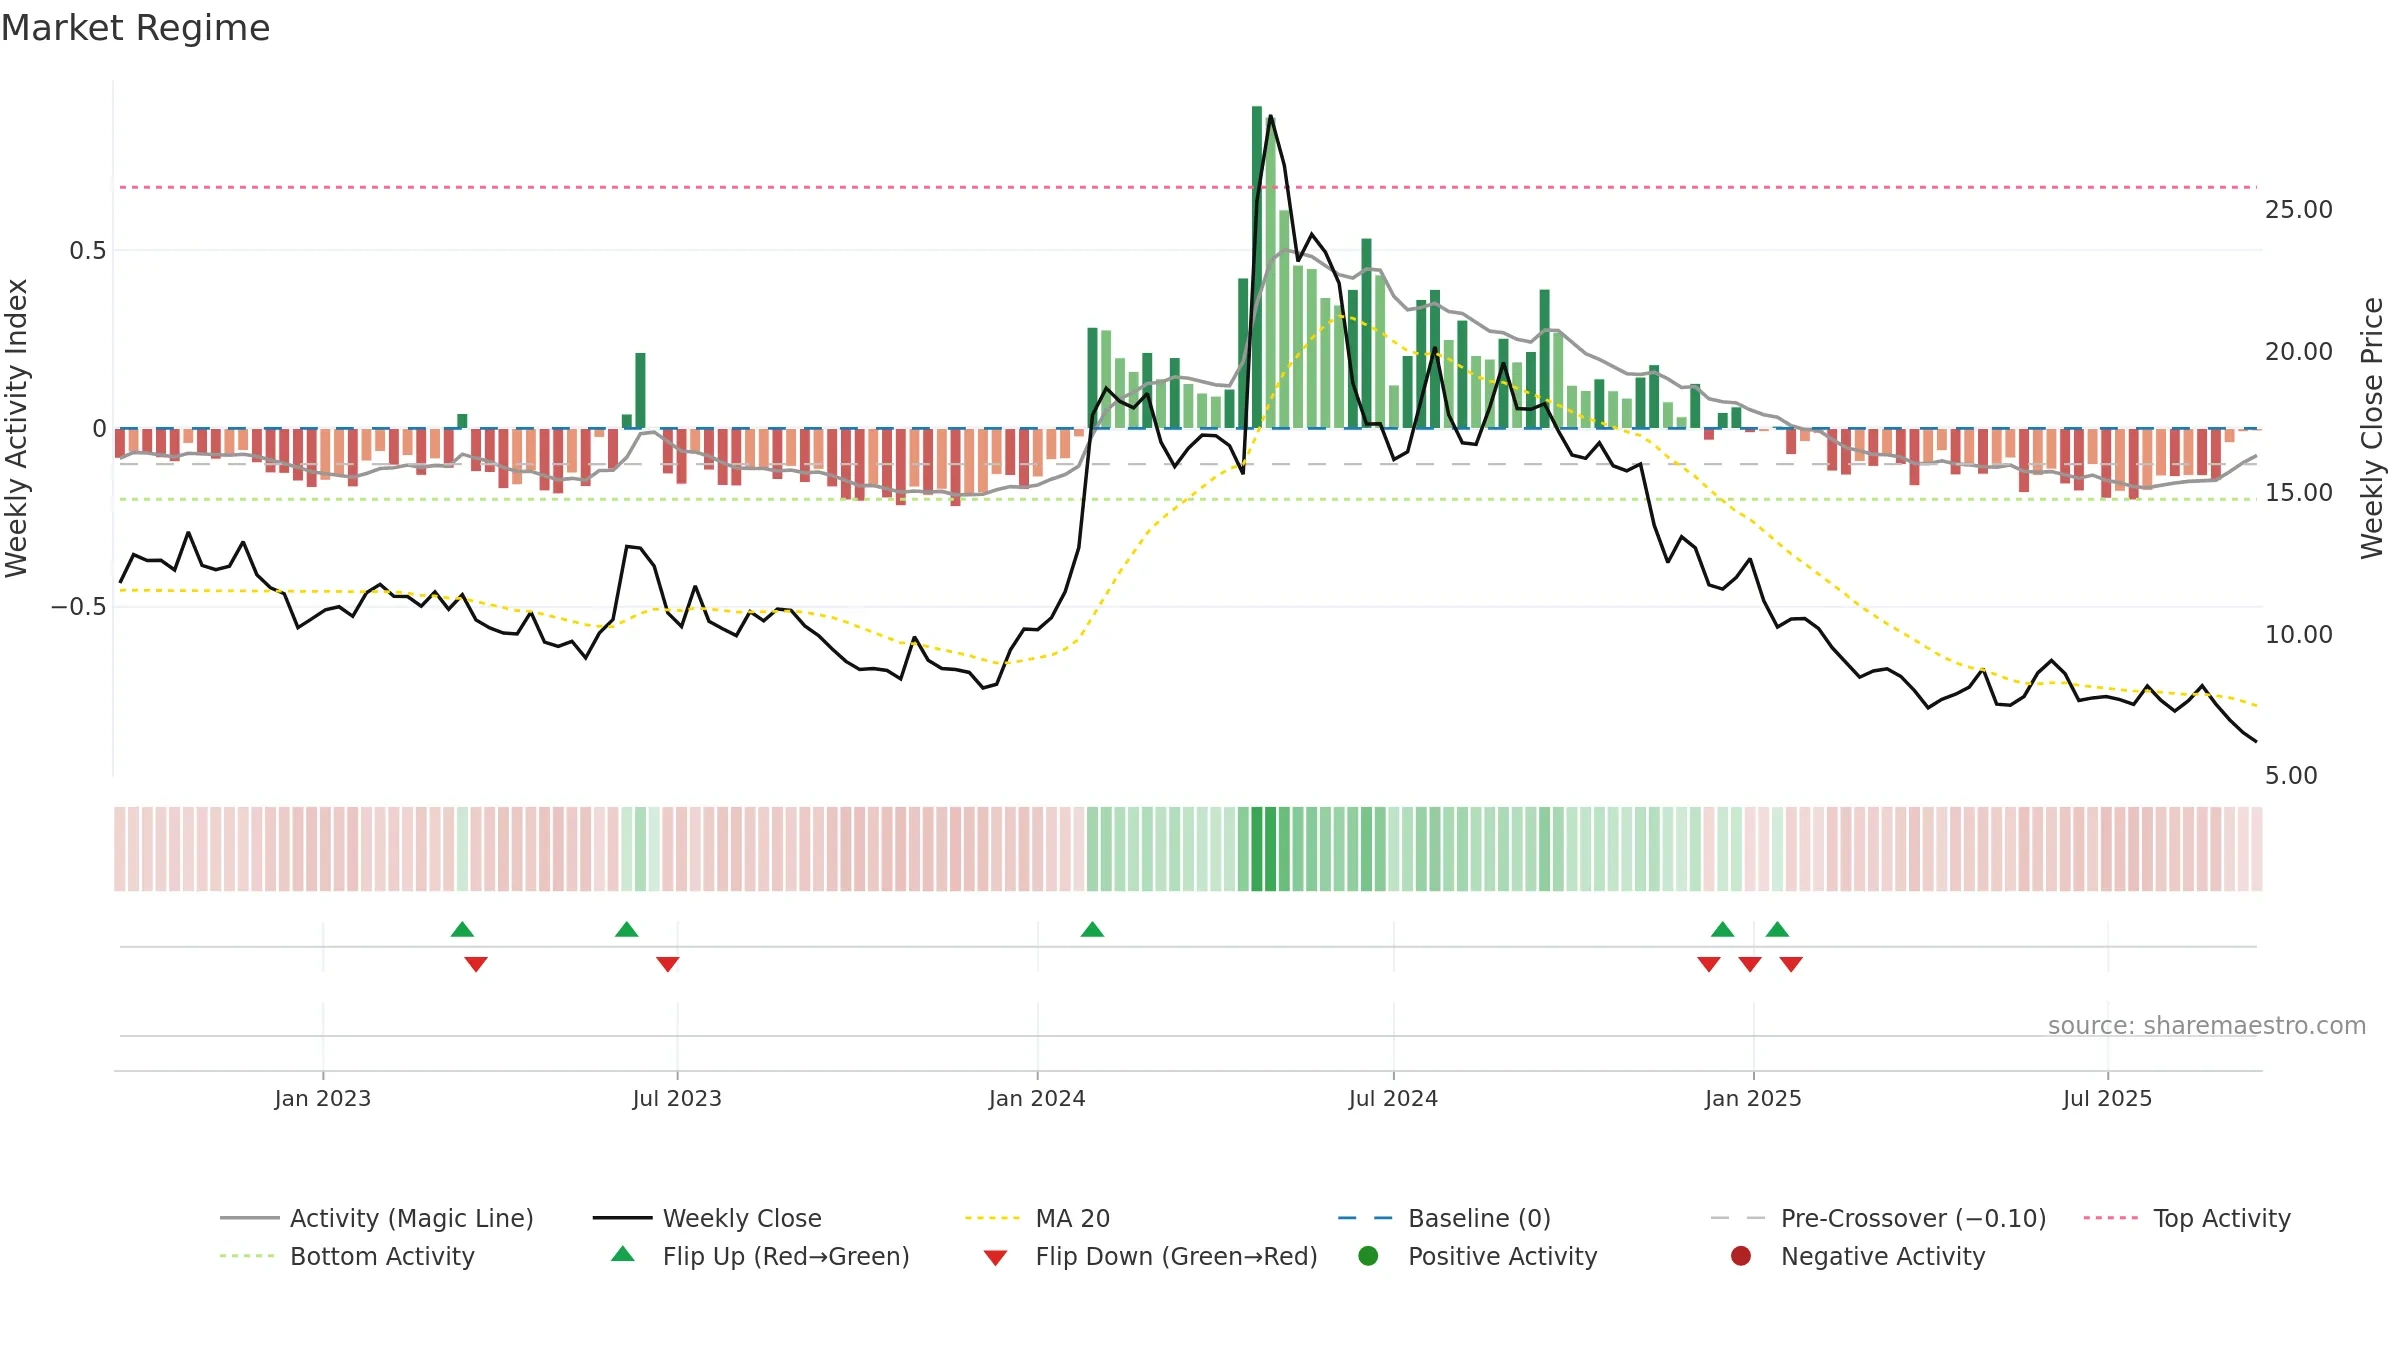Click first Flip Up marker in early 2023
The image size is (2400, 1350).
click(462, 930)
